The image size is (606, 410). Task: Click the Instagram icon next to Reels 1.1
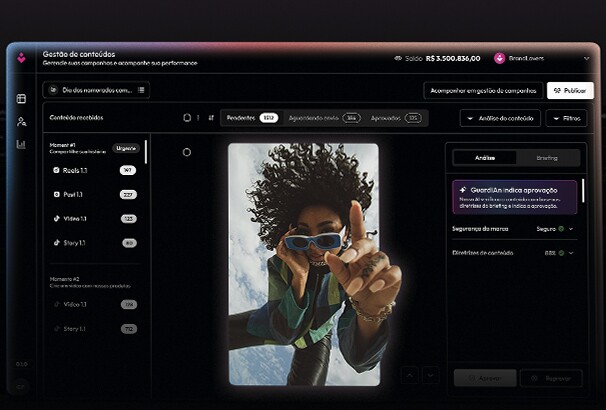[x=56, y=170]
